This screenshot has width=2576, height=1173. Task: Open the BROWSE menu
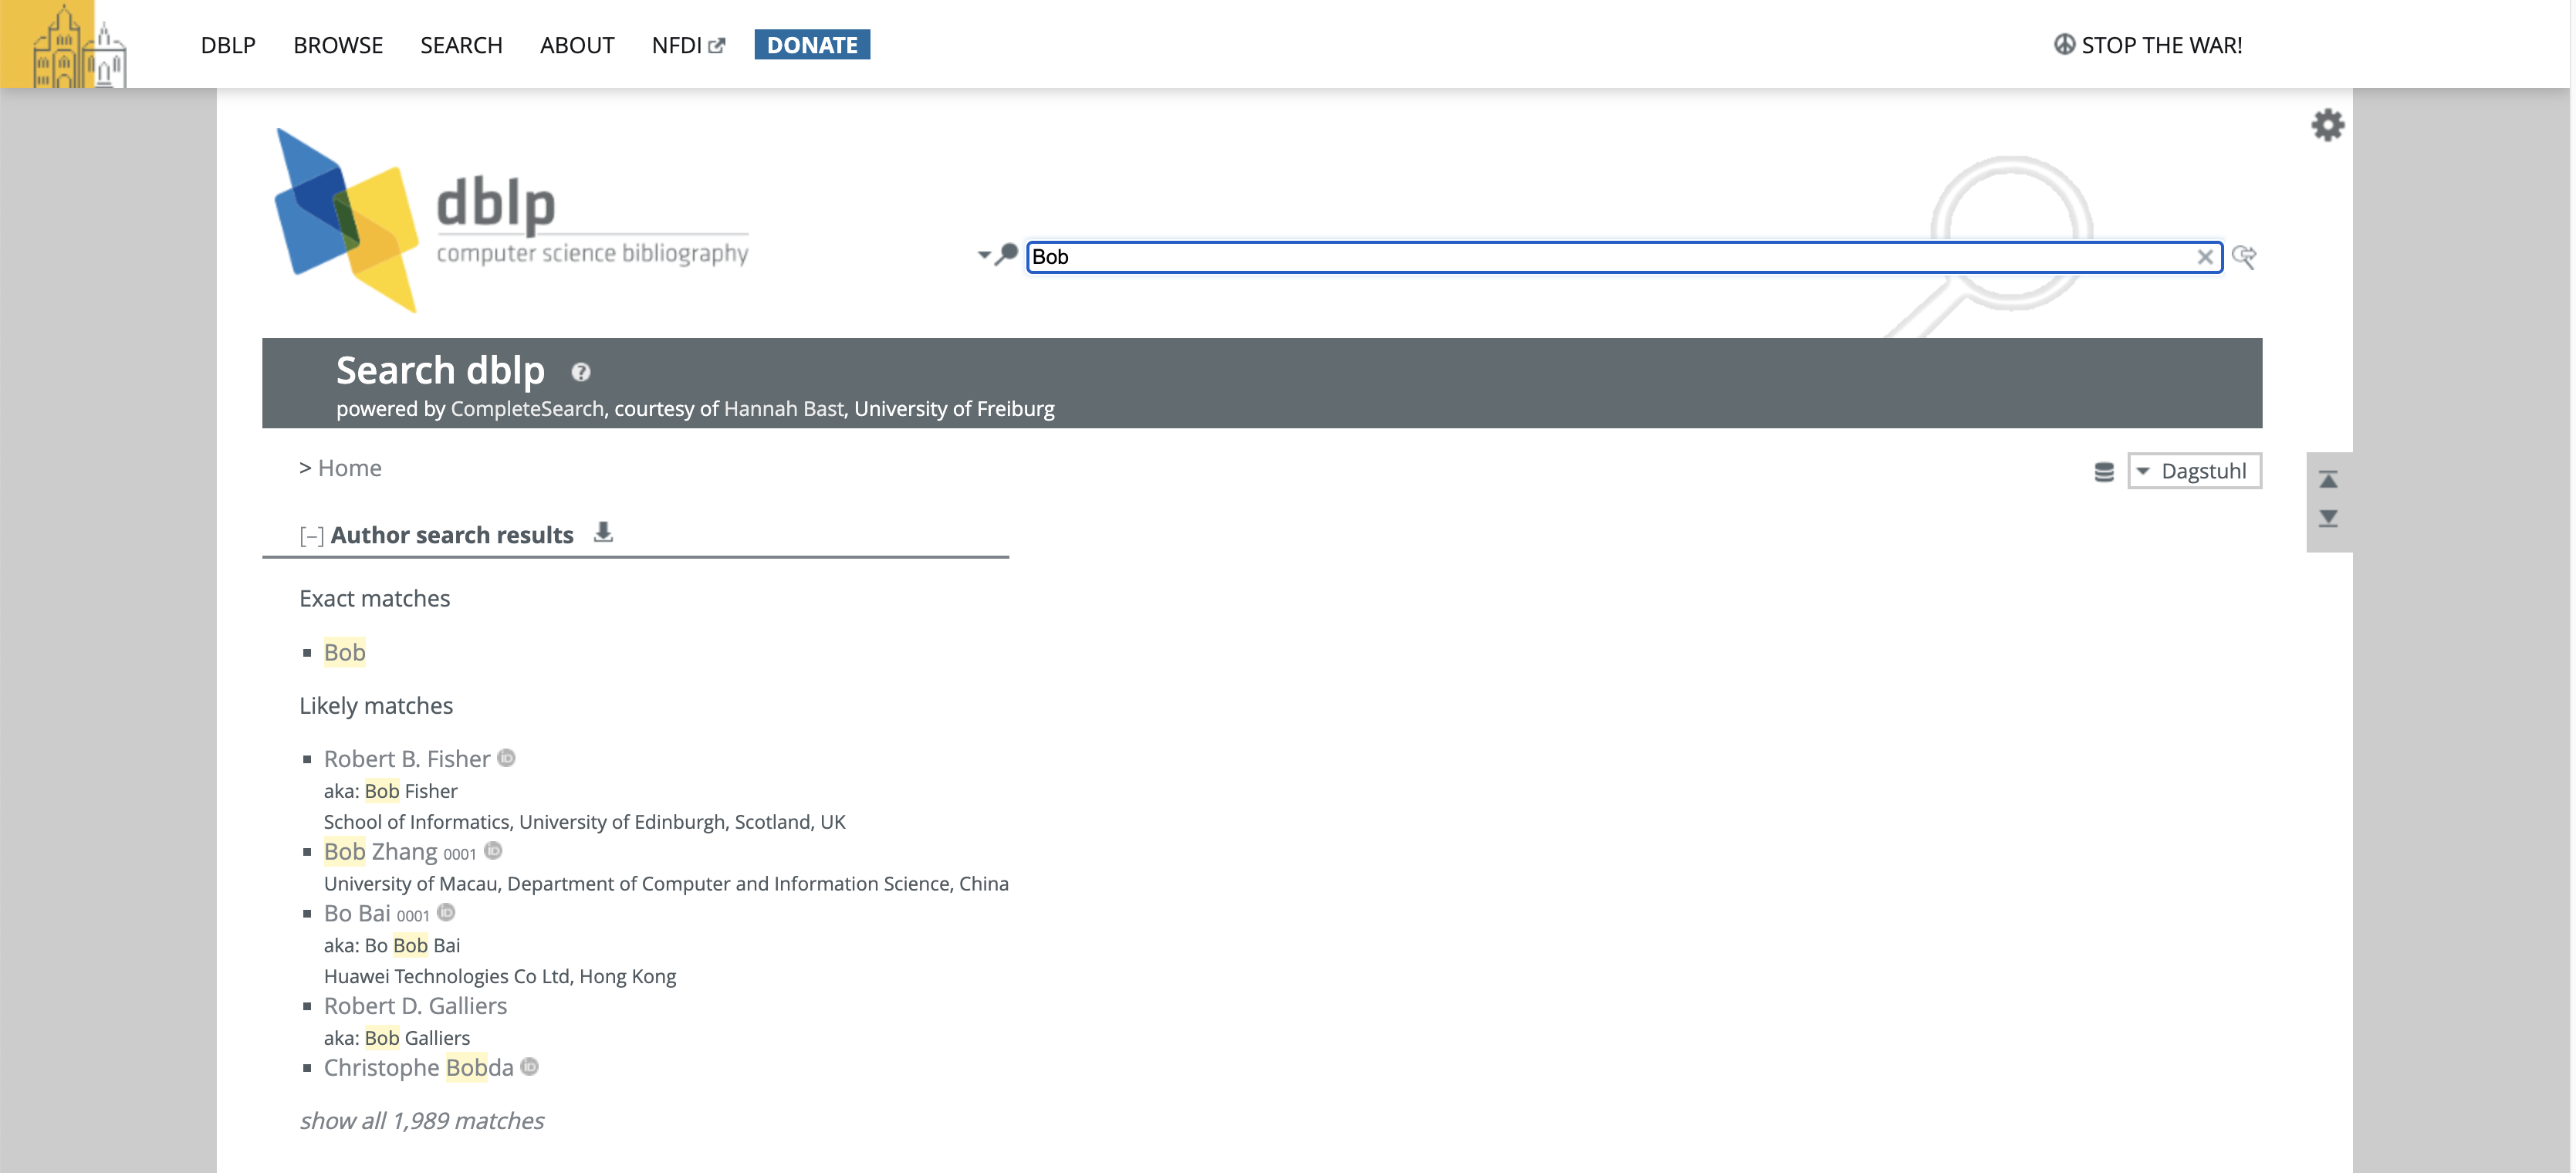tap(338, 45)
